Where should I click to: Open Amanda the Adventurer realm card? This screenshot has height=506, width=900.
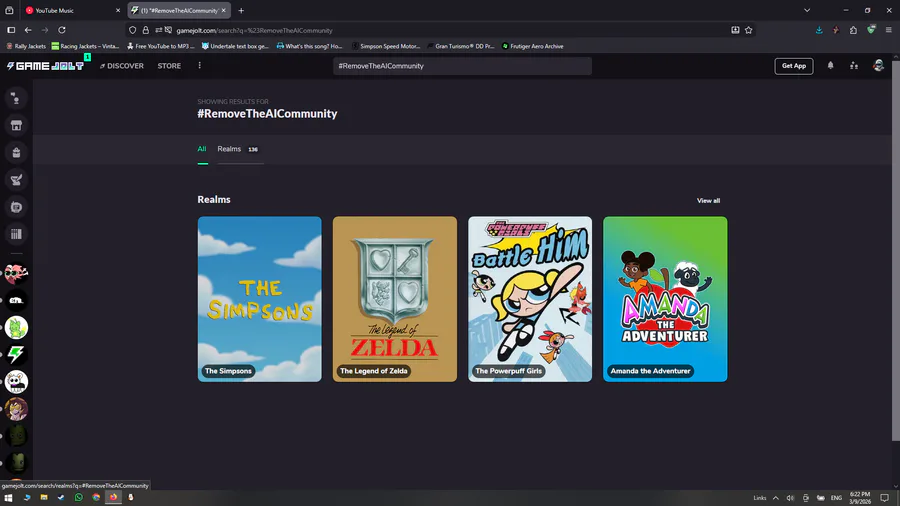pyautogui.click(x=665, y=299)
